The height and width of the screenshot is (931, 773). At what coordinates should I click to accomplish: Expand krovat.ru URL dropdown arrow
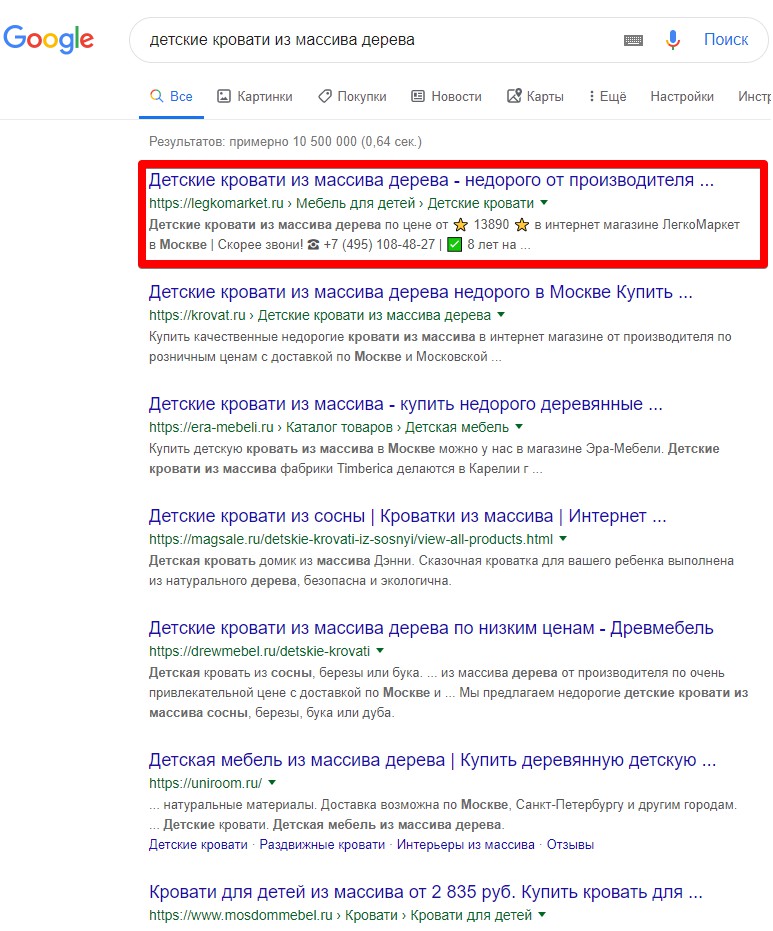501,315
